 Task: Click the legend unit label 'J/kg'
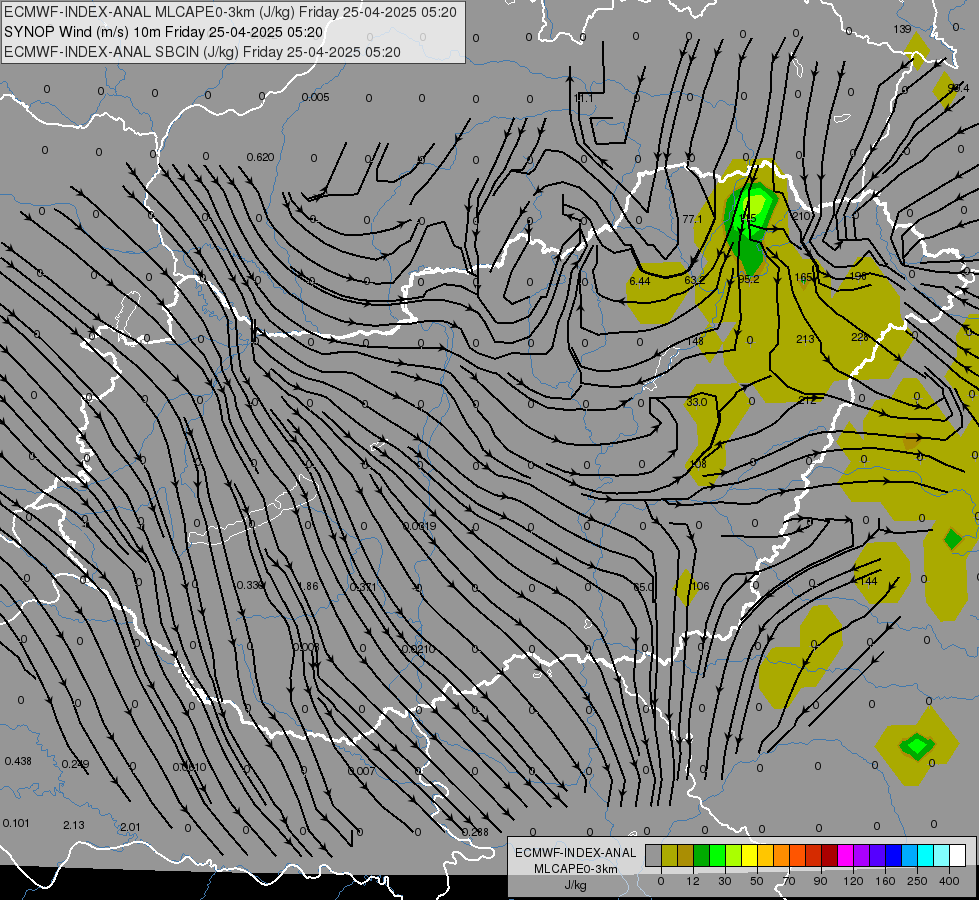[x=576, y=885]
